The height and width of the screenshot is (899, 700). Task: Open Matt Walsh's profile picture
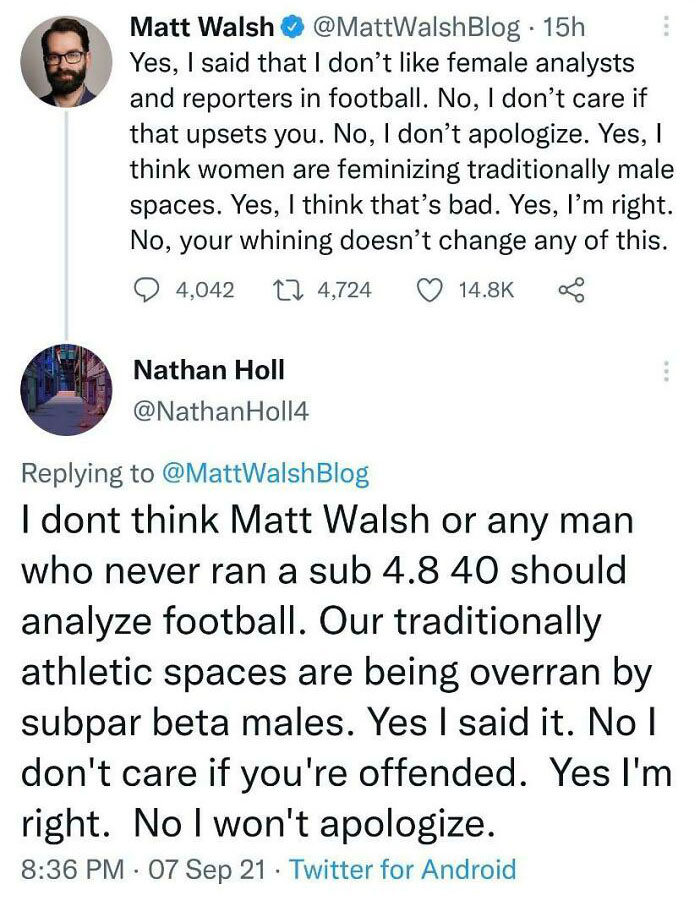coord(66,61)
